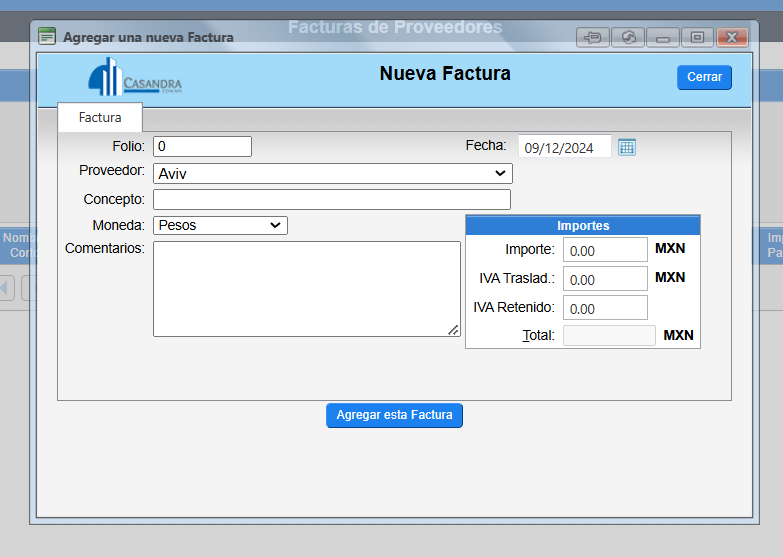This screenshot has height=557, width=783.
Task: Close the dialog with the red X
Action: 732,37
